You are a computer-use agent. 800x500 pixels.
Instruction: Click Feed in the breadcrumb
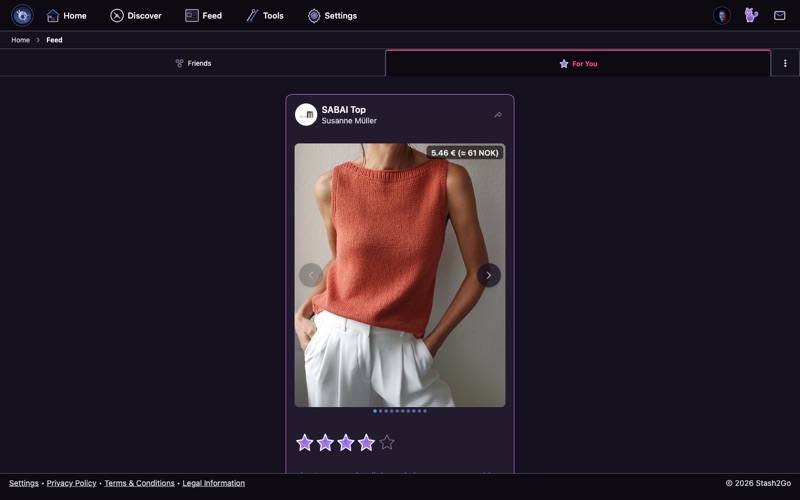[54, 40]
